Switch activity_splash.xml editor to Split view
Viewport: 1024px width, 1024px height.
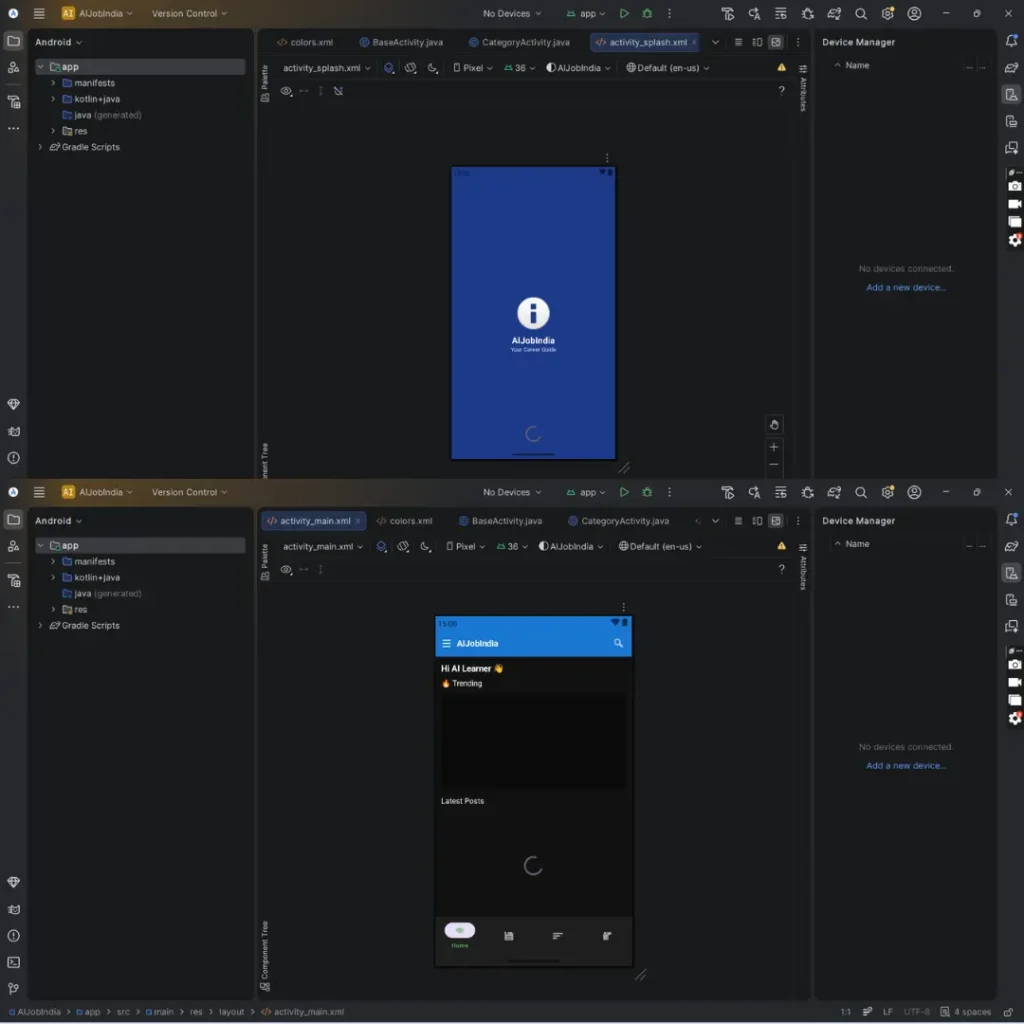point(757,42)
